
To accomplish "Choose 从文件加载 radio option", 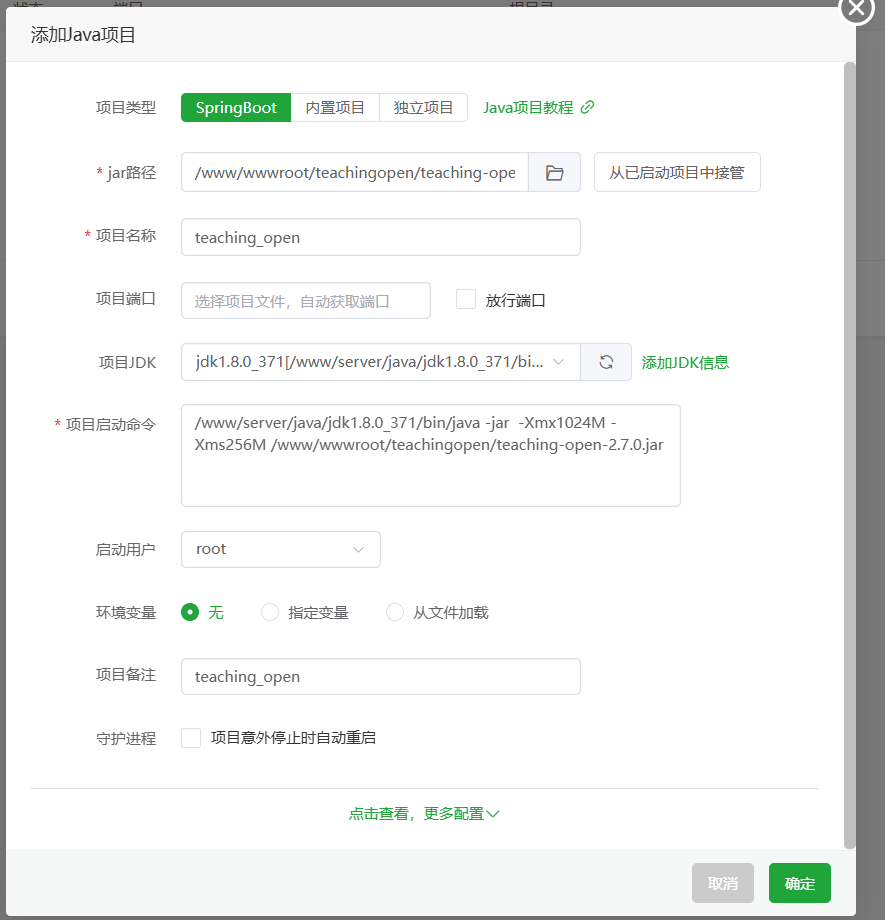I will click(395, 612).
